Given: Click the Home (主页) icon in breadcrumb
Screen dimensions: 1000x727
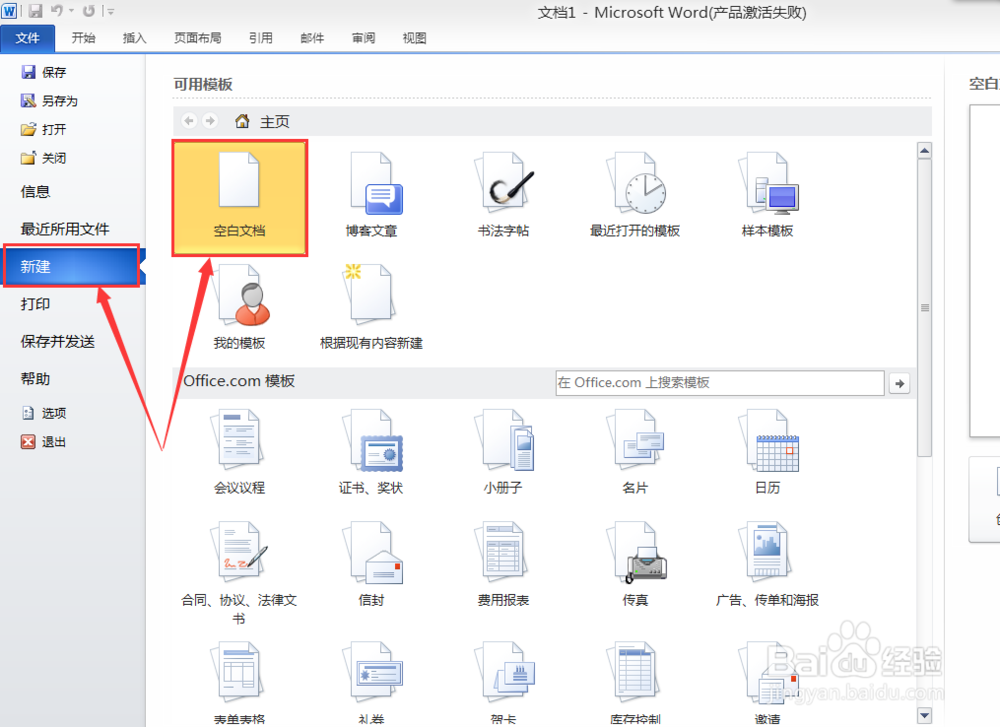Looking at the screenshot, I should click(242, 121).
